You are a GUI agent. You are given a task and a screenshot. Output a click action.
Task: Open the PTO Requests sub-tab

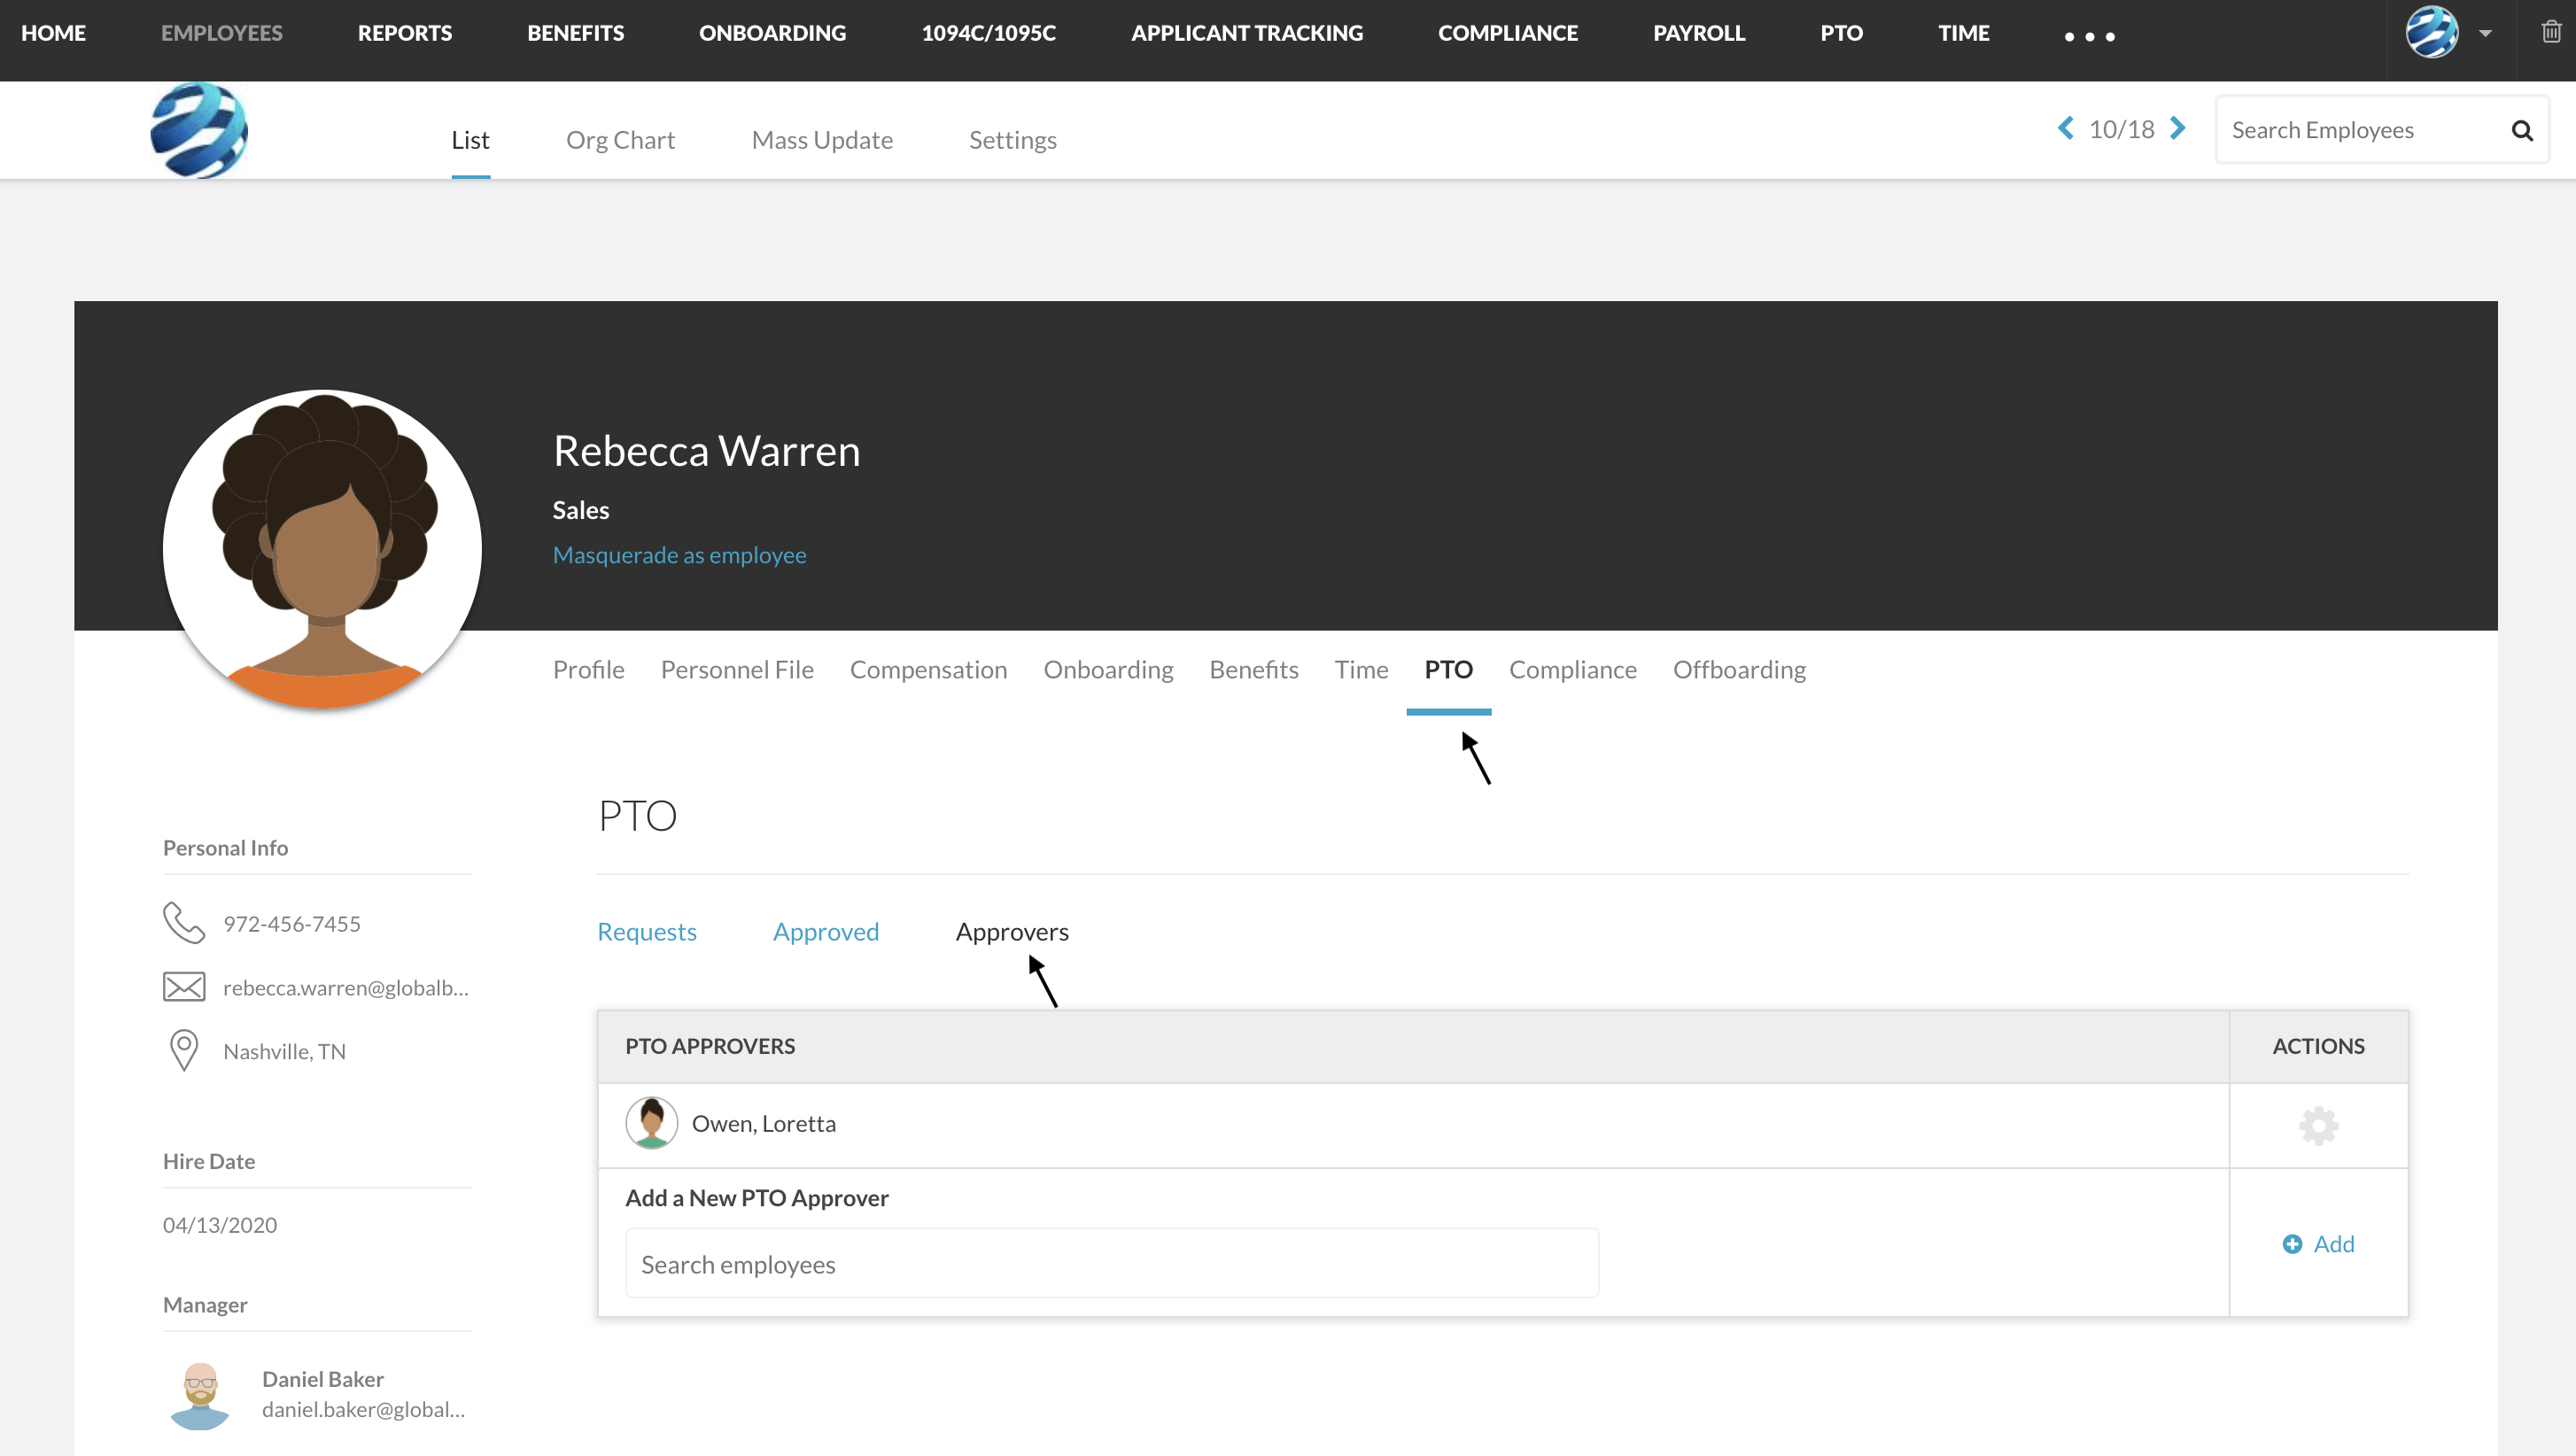(x=647, y=932)
